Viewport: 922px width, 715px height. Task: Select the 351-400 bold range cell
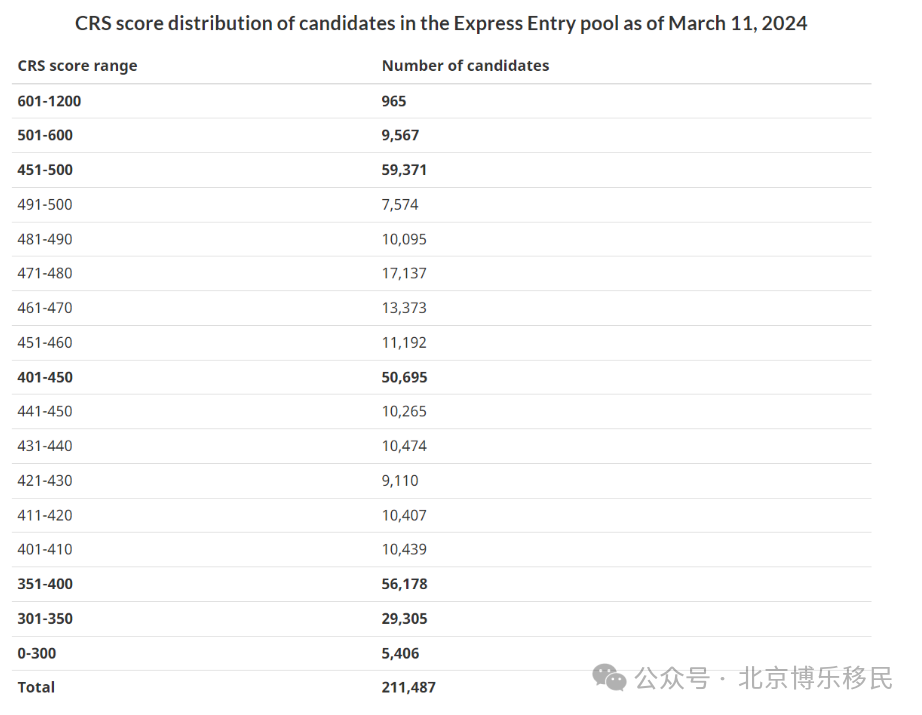coord(45,584)
